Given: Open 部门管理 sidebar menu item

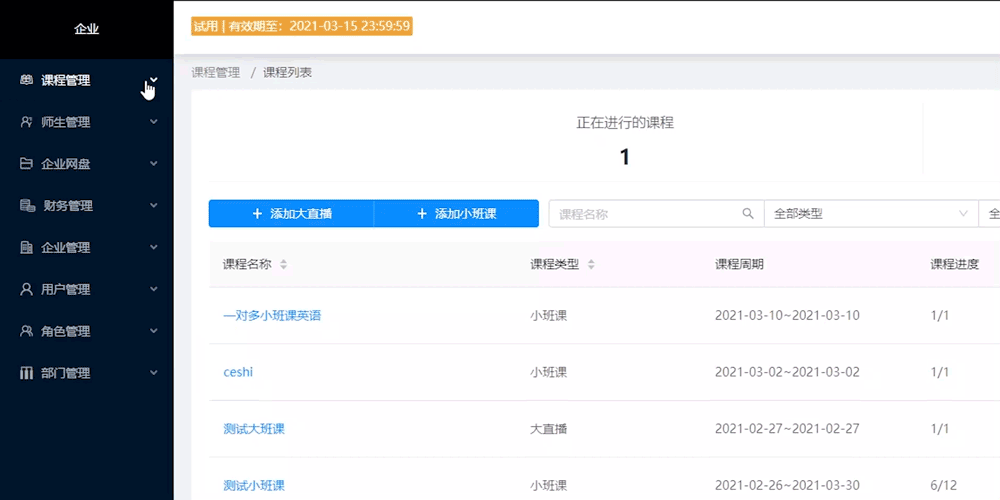Looking at the screenshot, I should (87, 373).
